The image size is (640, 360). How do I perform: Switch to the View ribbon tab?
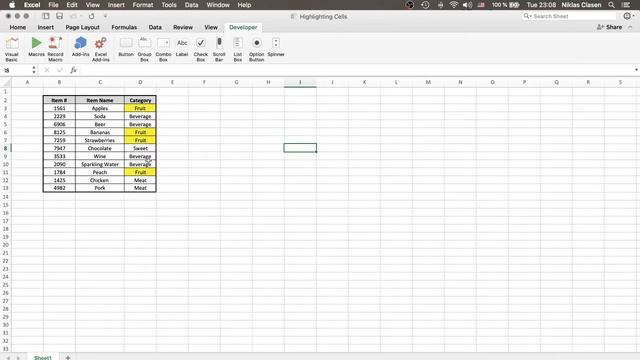tap(211, 27)
